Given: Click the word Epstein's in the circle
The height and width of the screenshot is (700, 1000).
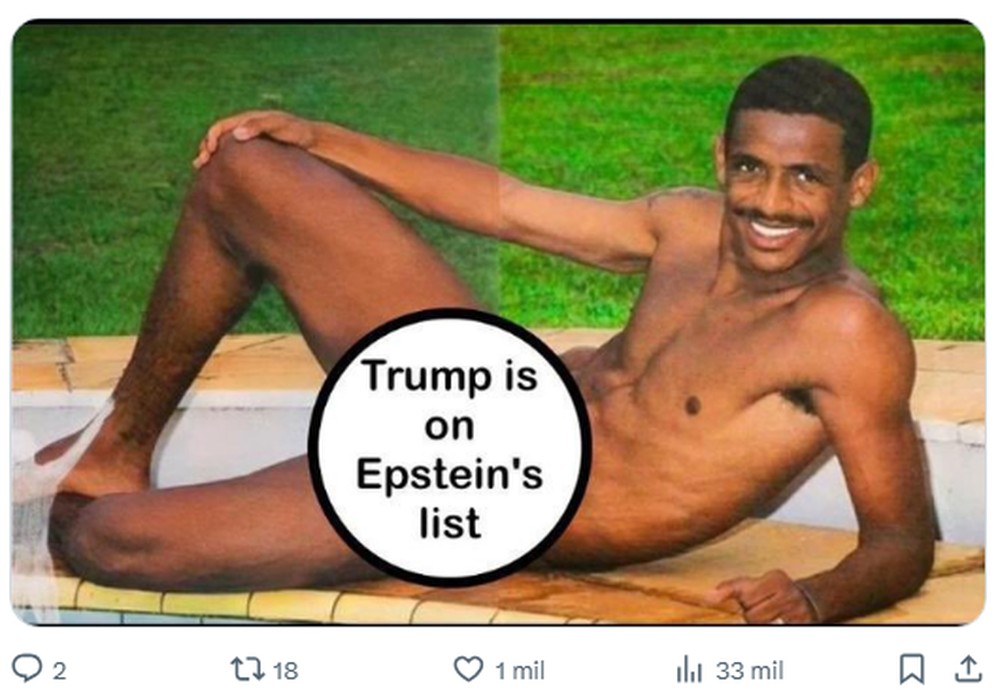Looking at the screenshot, I should pyautogui.click(x=450, y=475).
